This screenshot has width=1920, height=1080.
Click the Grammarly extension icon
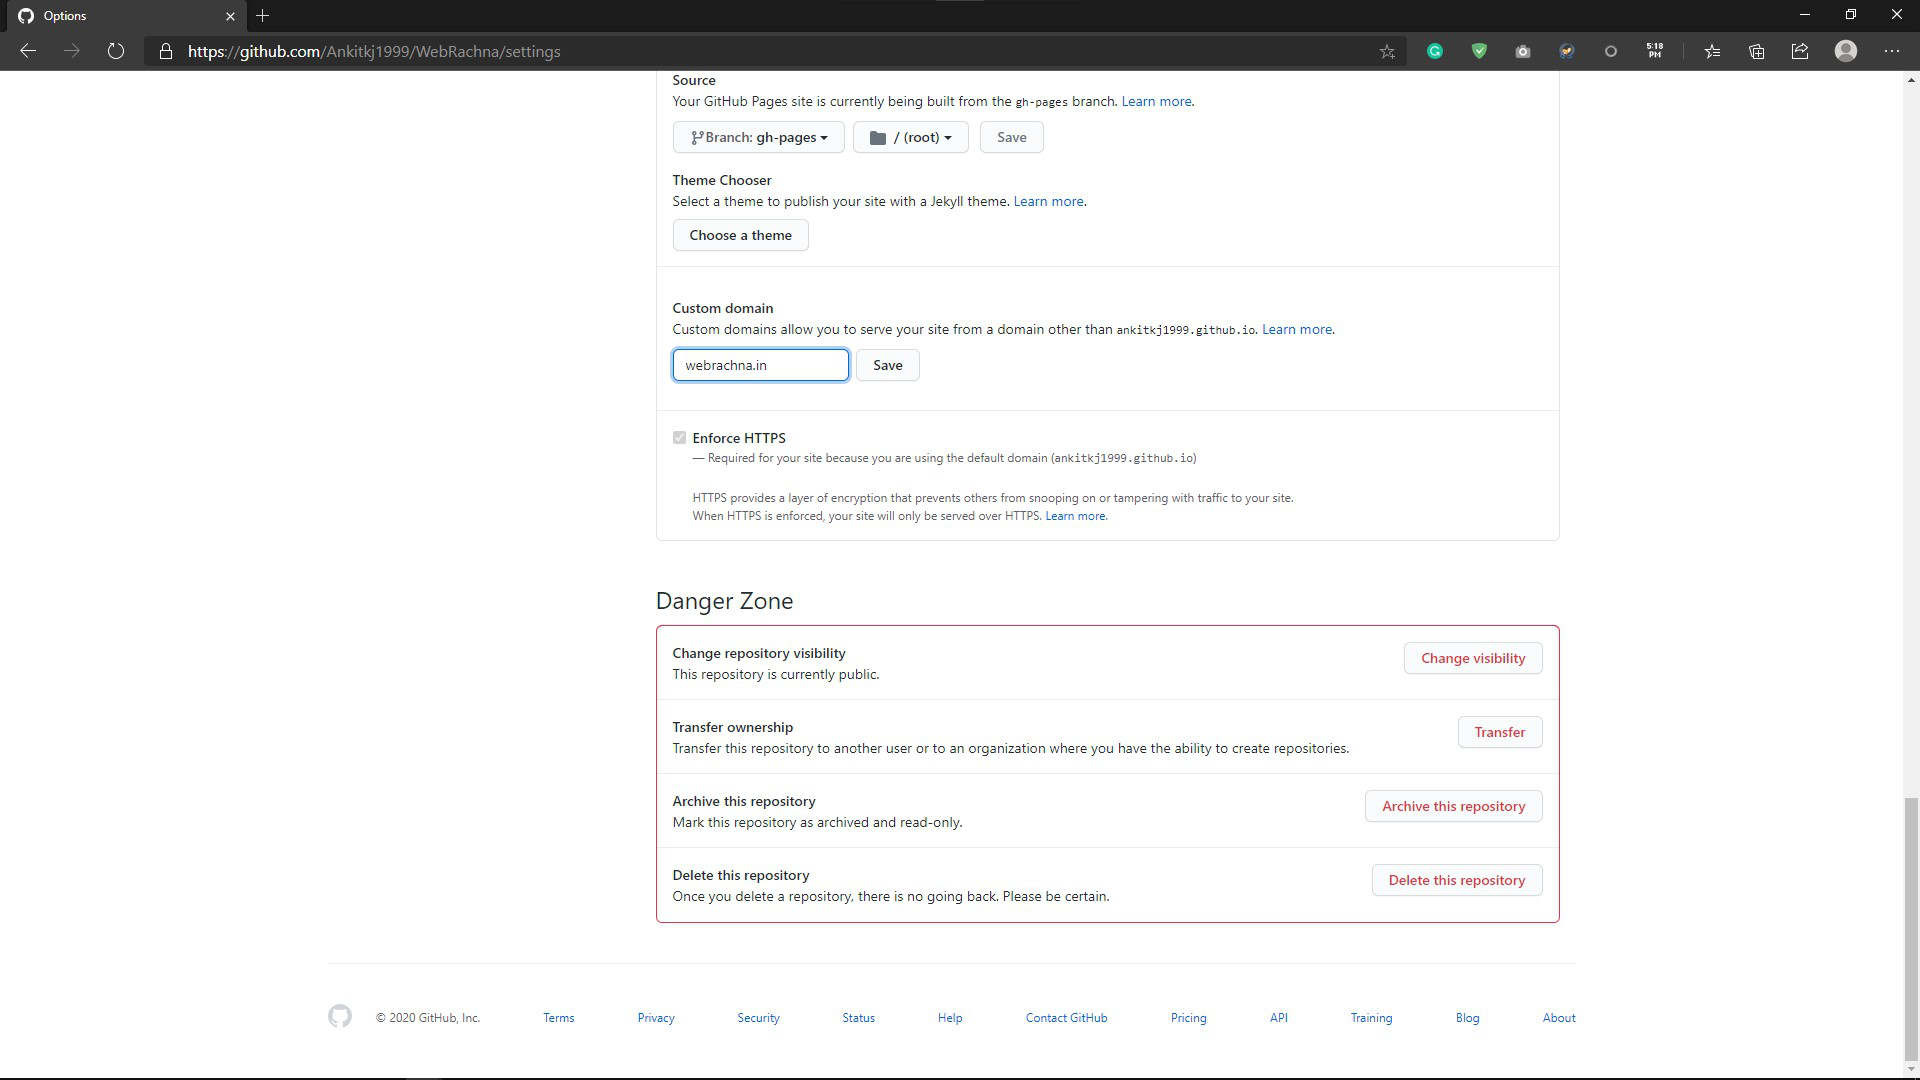(x=1435, y=51)
